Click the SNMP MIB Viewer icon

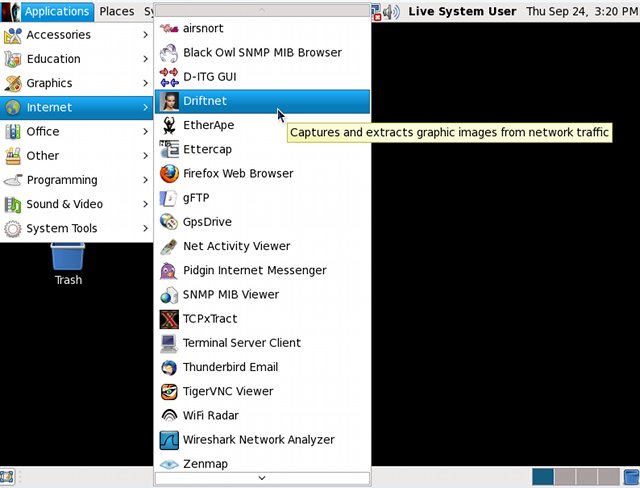coord(169,295)
